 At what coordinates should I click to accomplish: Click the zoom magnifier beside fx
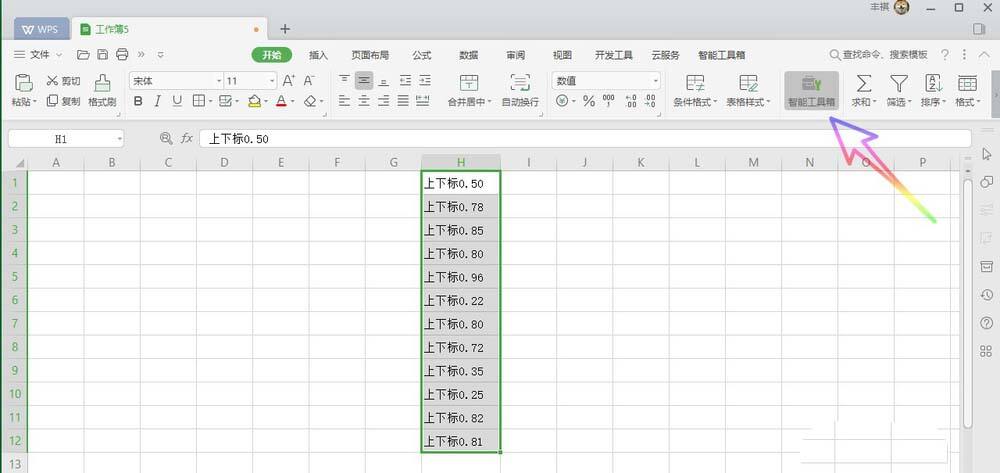point(166,138)
